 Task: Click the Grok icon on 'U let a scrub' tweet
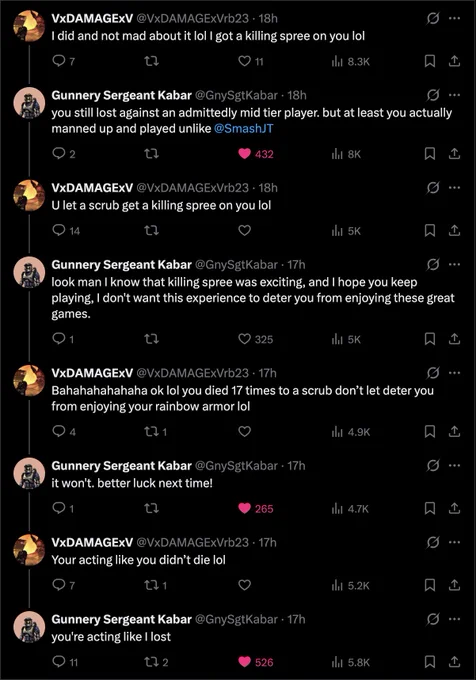tap(433, 188)
